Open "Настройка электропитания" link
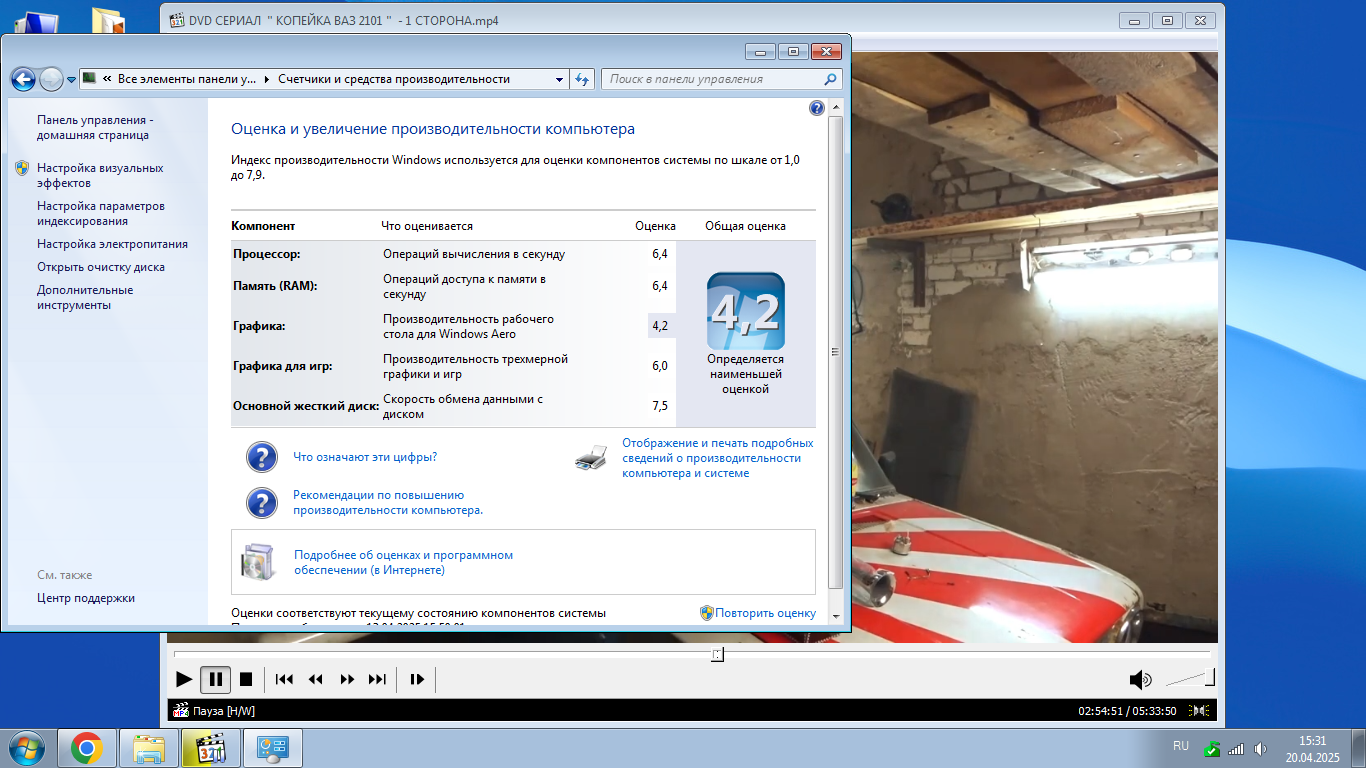This screenshot has width=1366, height=768. [x=112, y=244]
